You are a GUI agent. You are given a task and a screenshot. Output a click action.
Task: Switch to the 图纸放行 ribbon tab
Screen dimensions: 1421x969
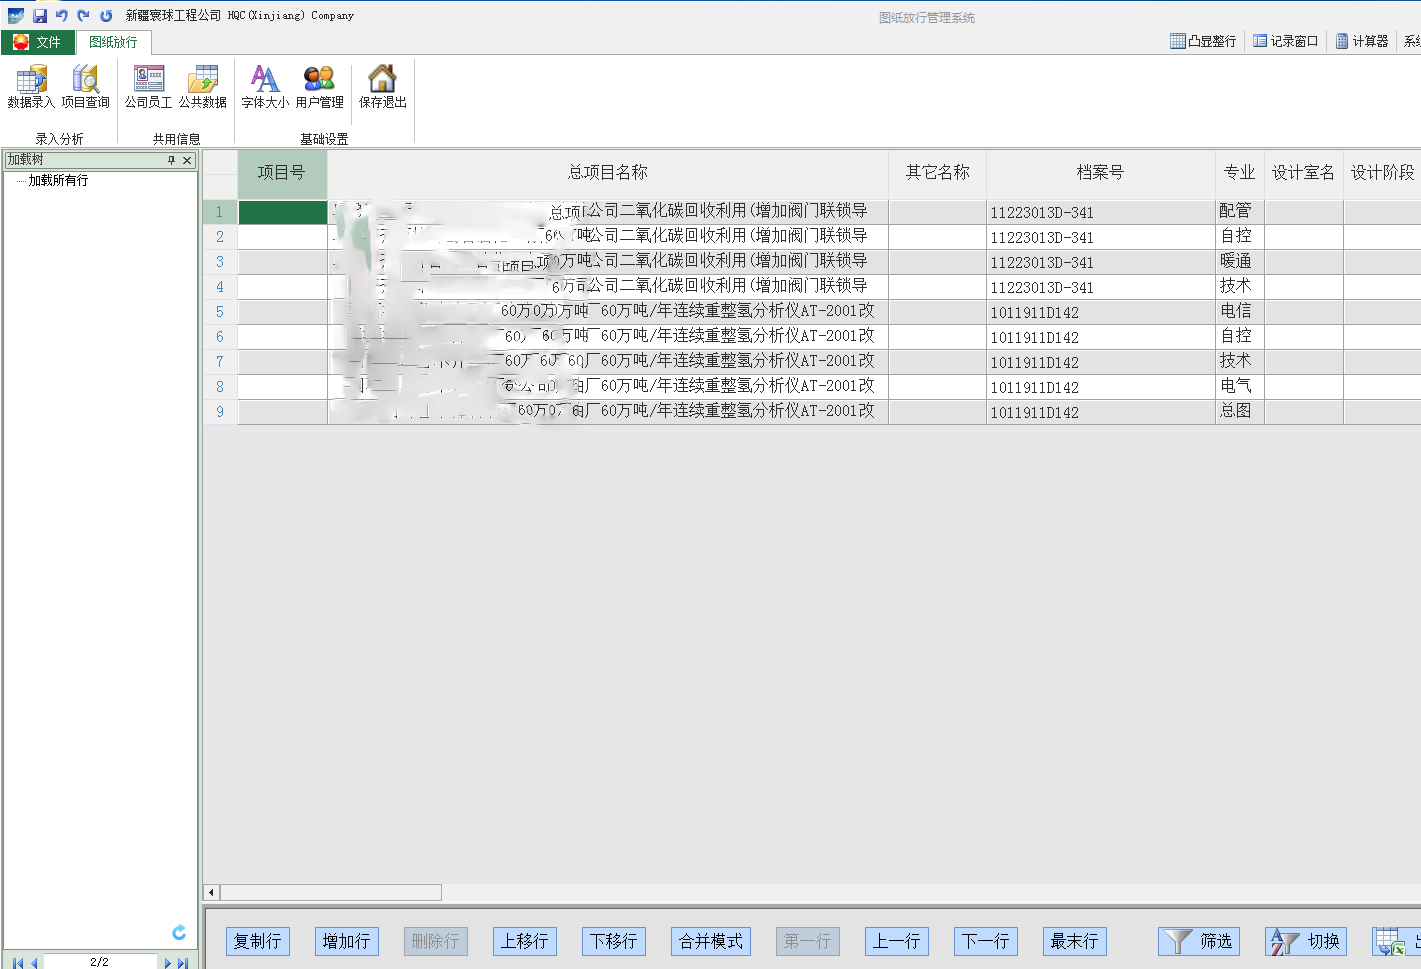tap(113, 42)
